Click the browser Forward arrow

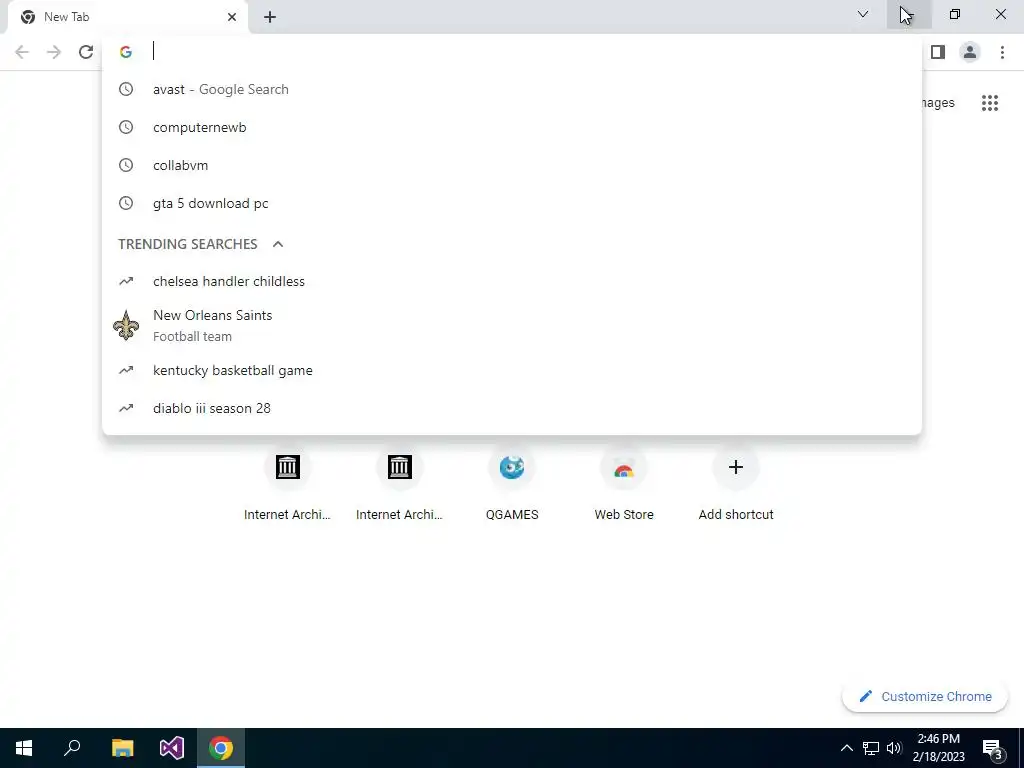click(x=54, y=52)
